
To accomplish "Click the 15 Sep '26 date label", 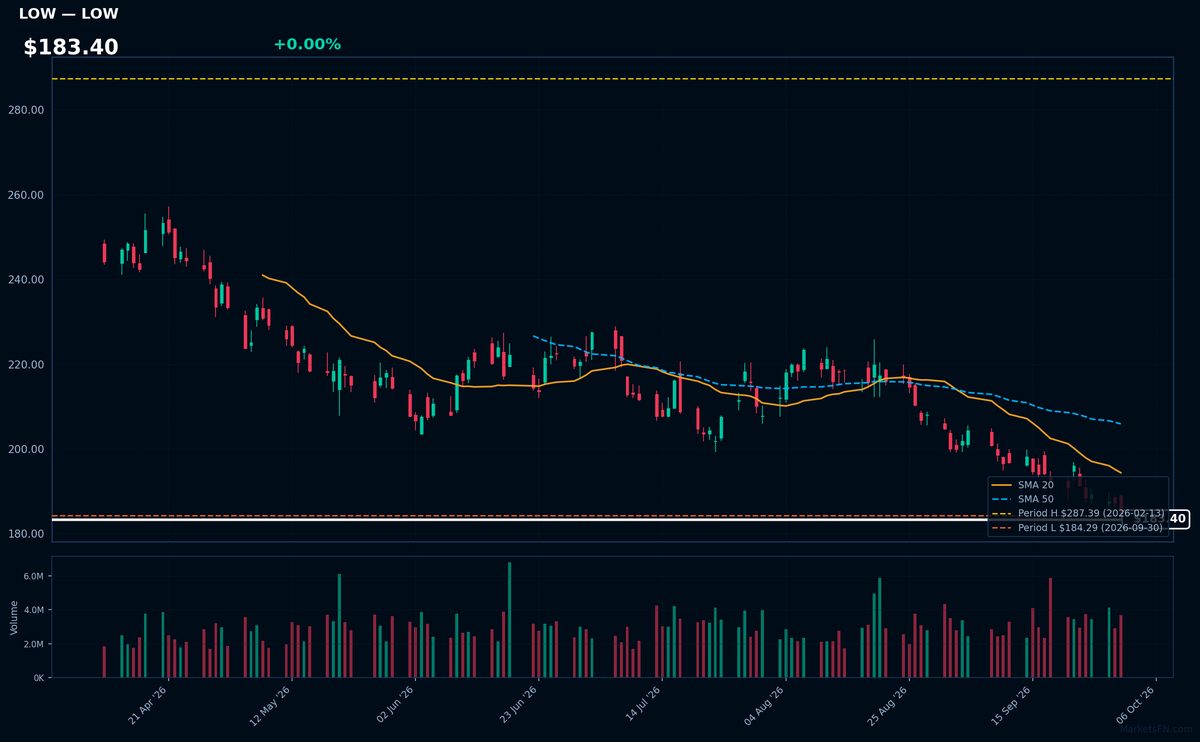I will coord(1013,704).
